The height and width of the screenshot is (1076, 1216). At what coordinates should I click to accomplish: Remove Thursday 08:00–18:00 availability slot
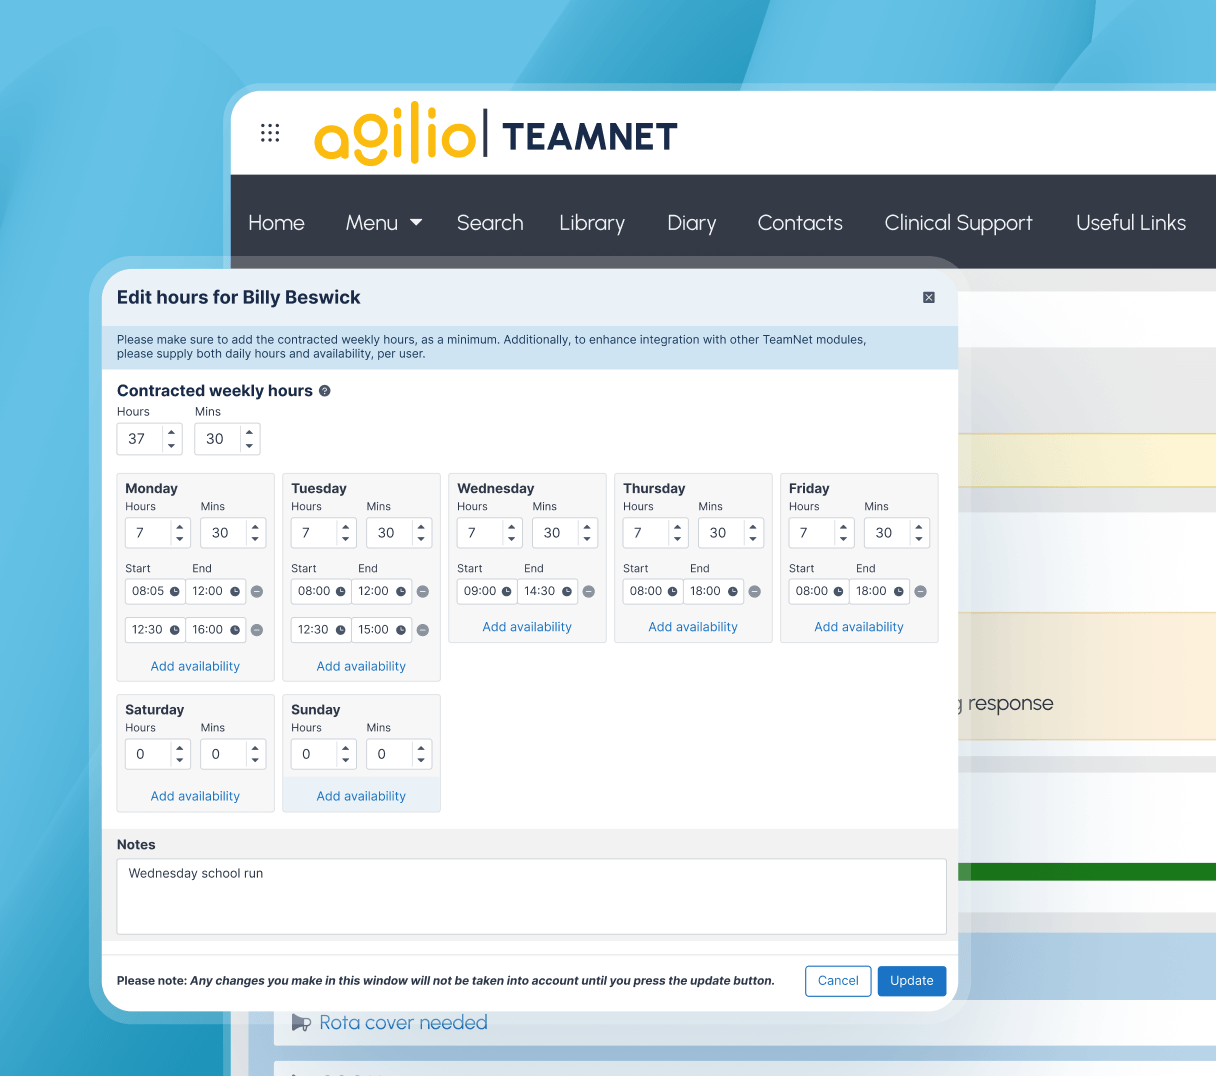[755, 592]
